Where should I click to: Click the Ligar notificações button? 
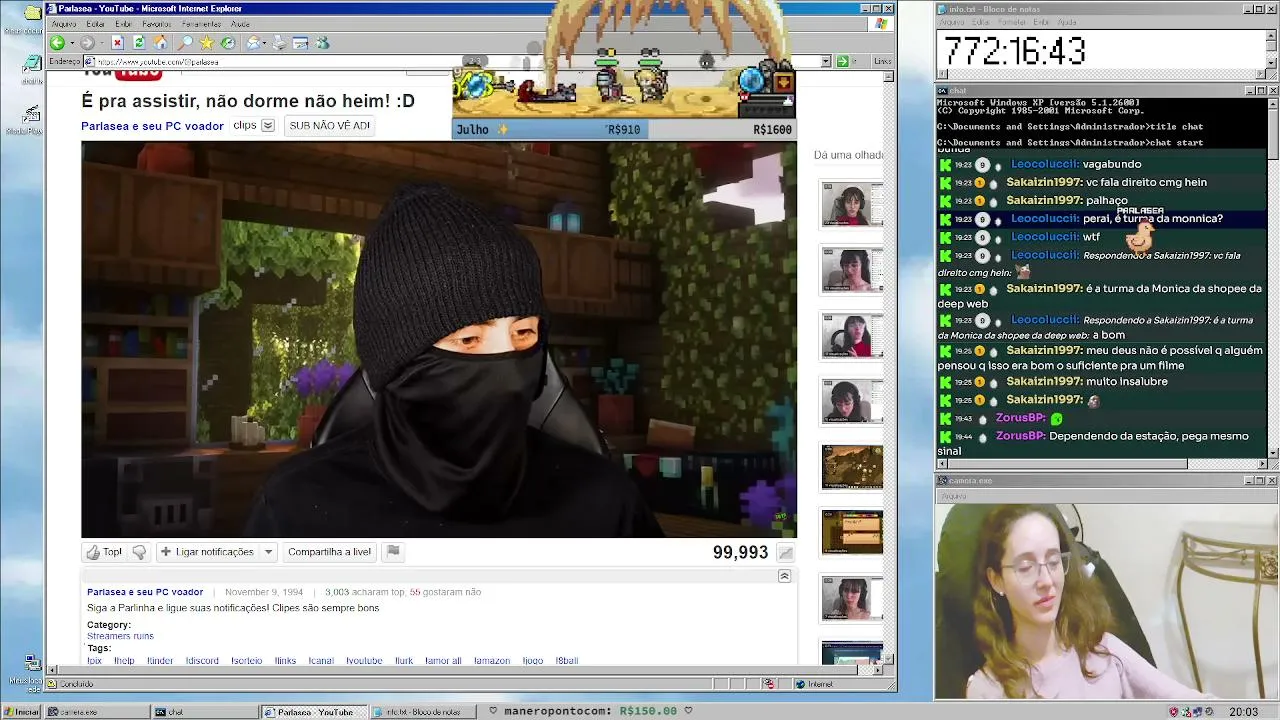[x=207, y=552]
